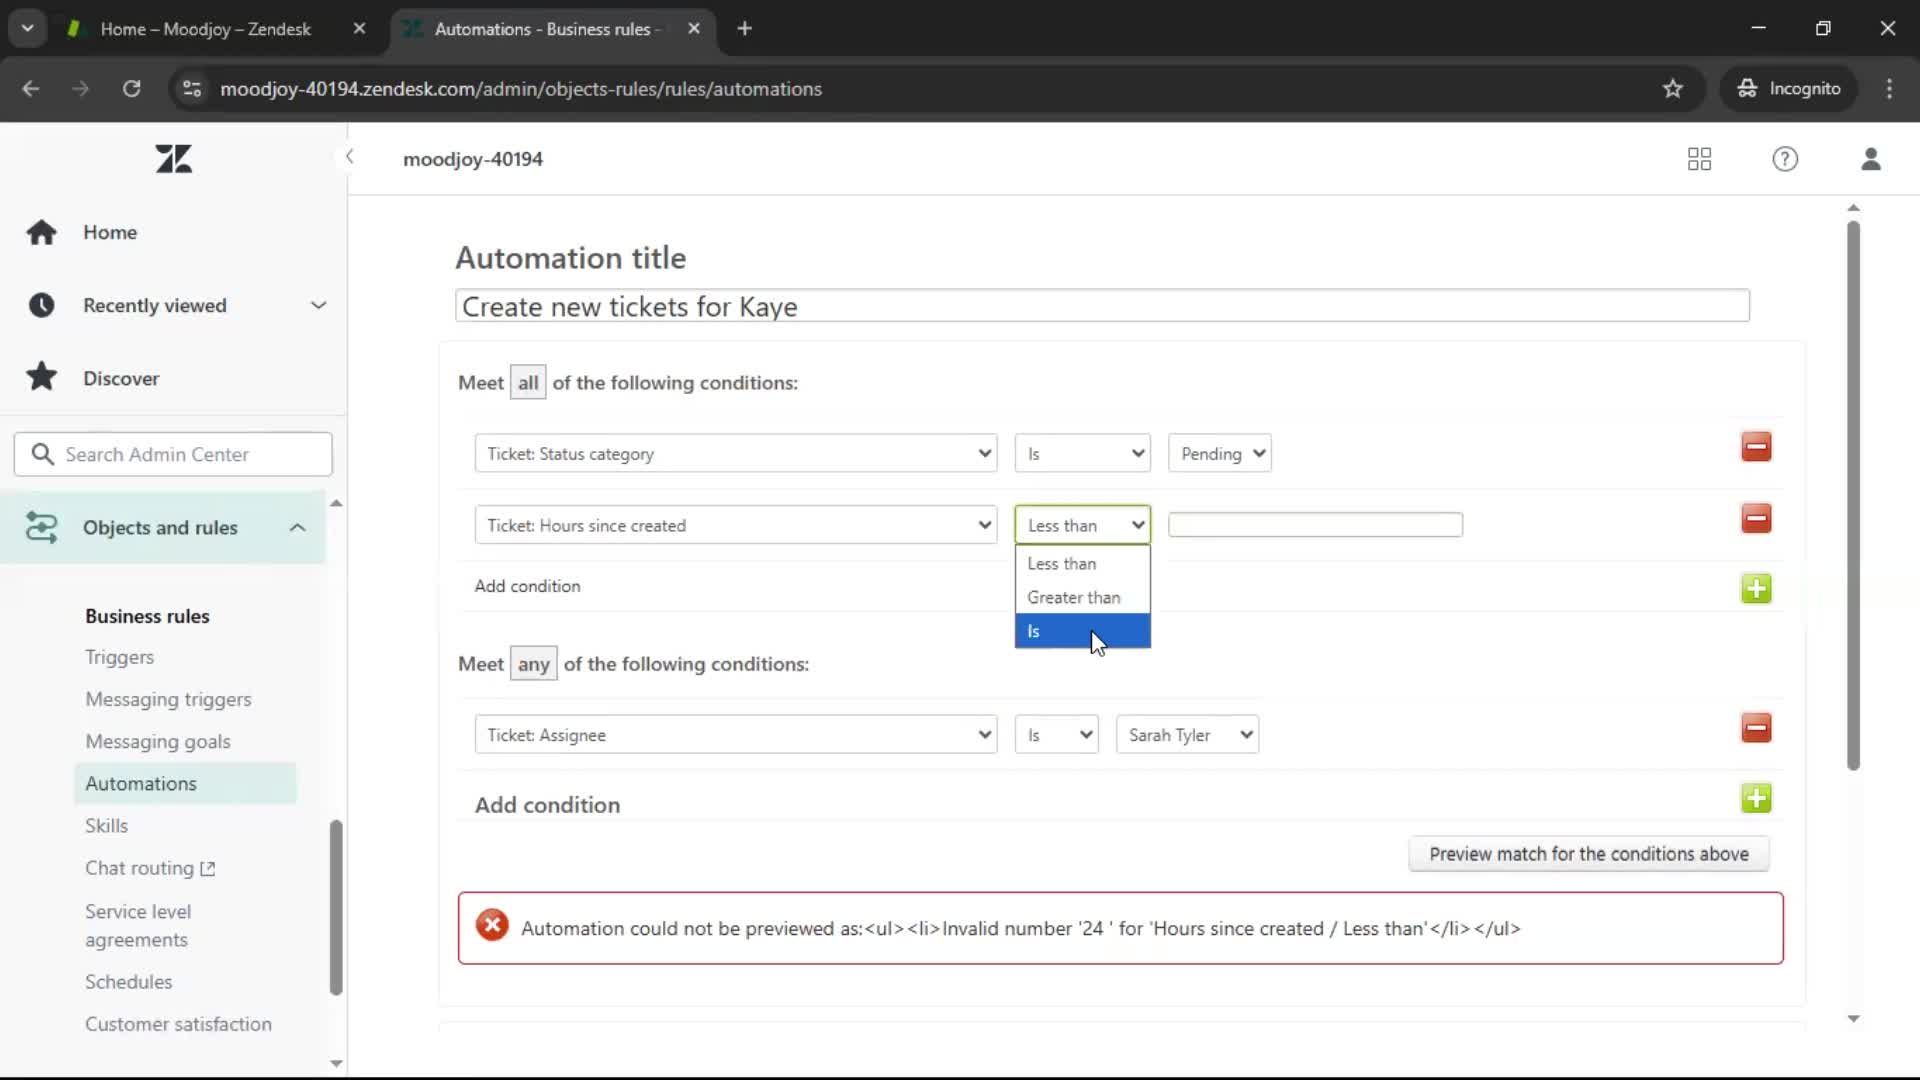This screenshot has height=1080, width=1920.
Task: Open the 'Is' operator dropdown for Assignee
Action: click(1057, 735)
